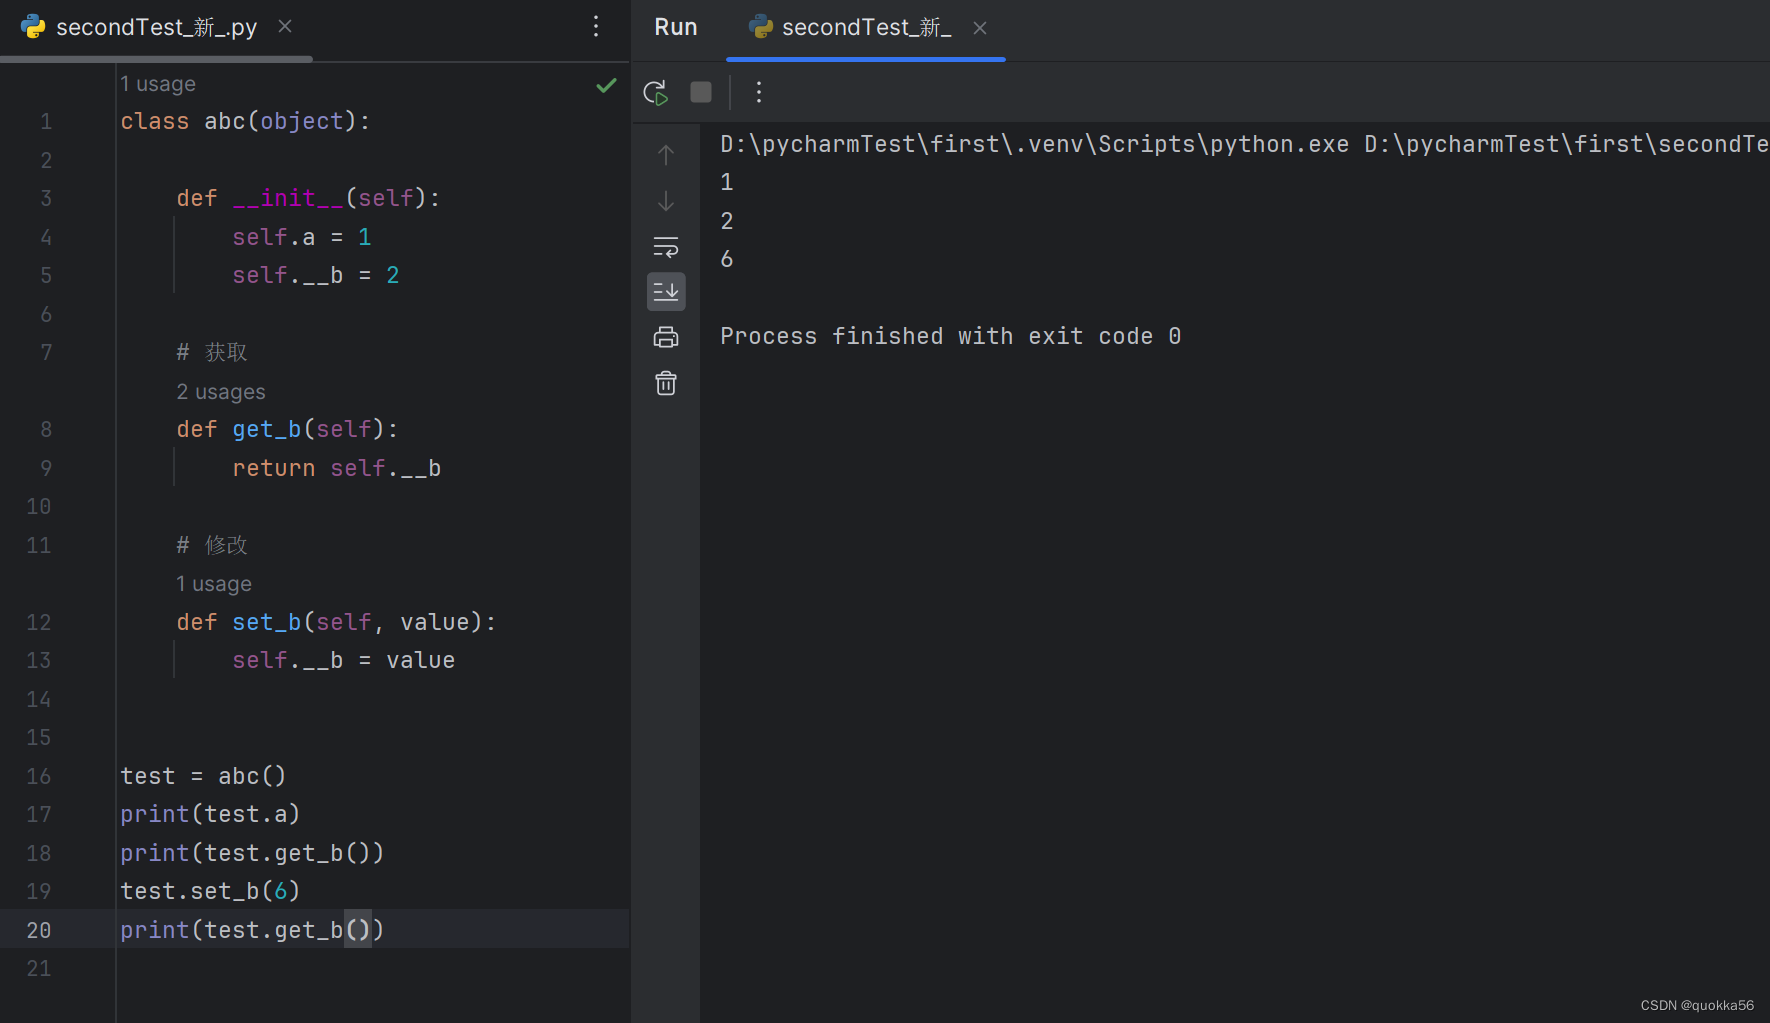
Task: Toggle soft-wrap in run console
Action: coord(666,246)
